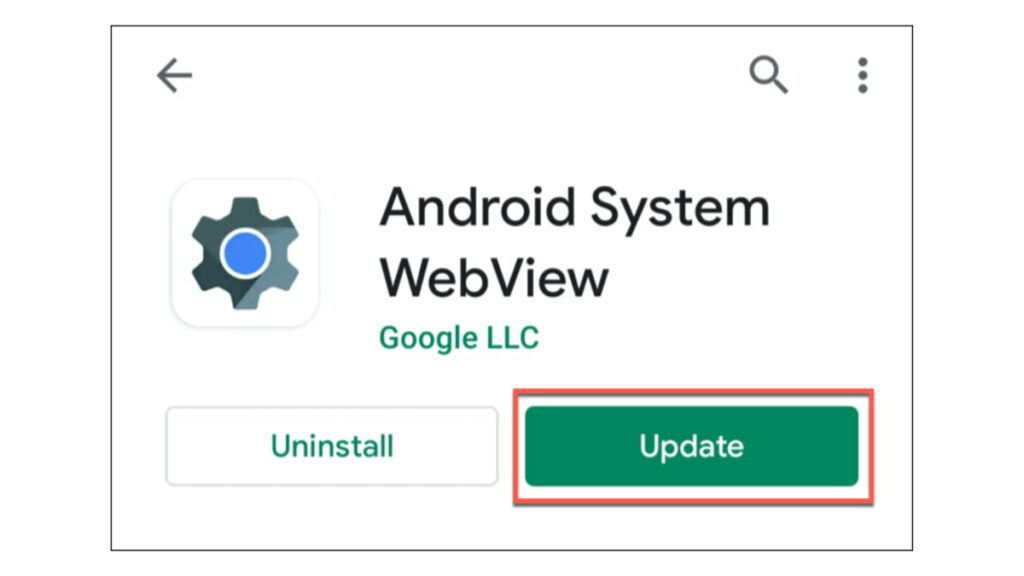Click the word WebView in the app name
This screenshot has width=1024, height=576.
click(494, 278)
